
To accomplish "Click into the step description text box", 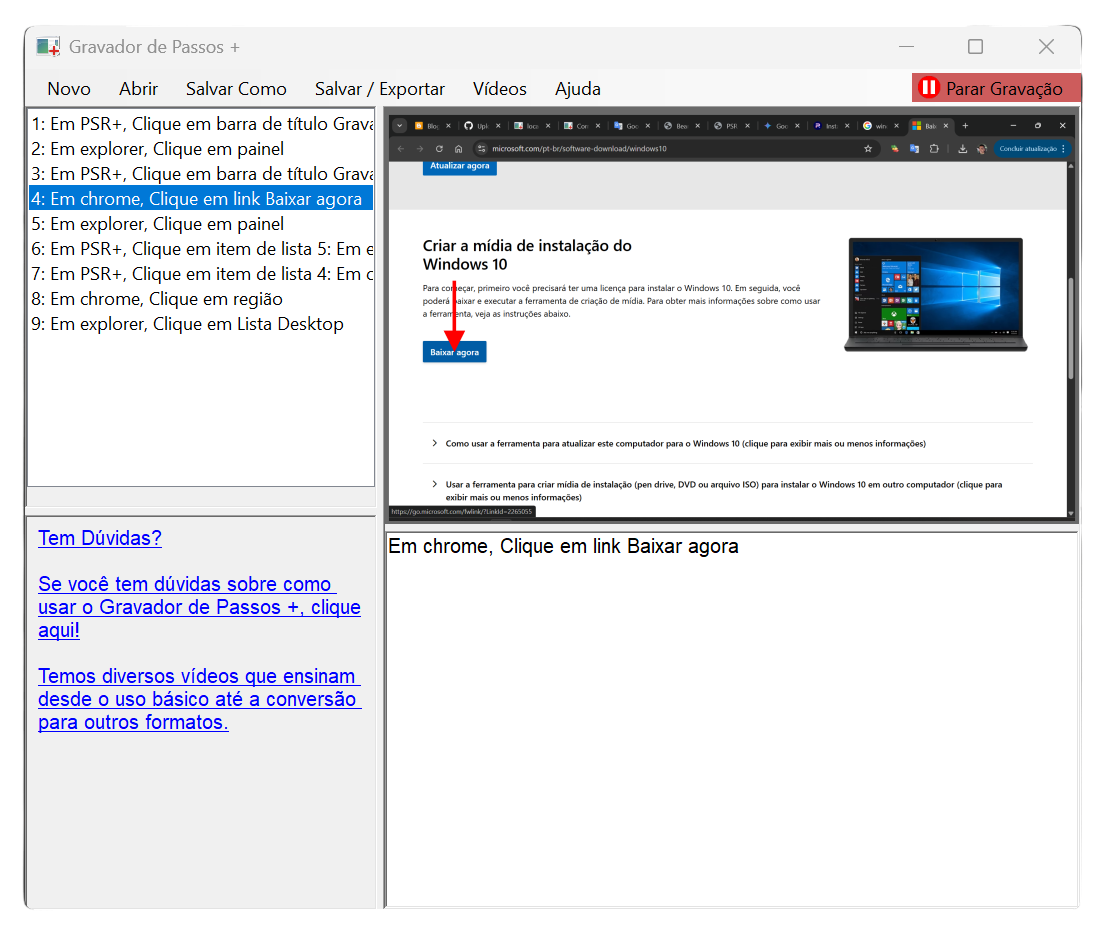I will point(732,720).
